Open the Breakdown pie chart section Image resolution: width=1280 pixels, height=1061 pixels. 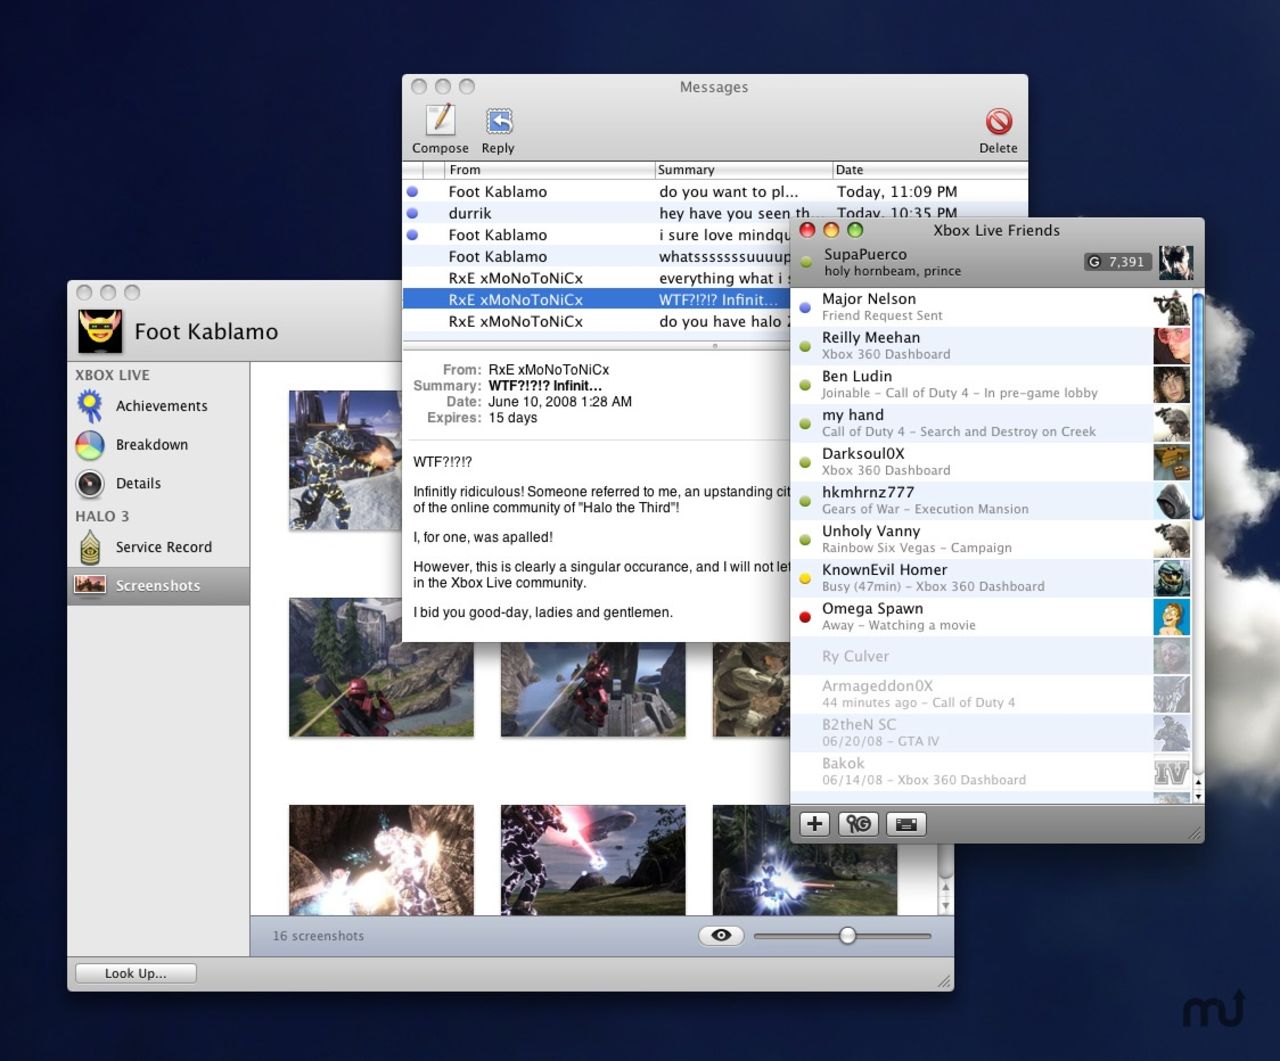point(151,445)
